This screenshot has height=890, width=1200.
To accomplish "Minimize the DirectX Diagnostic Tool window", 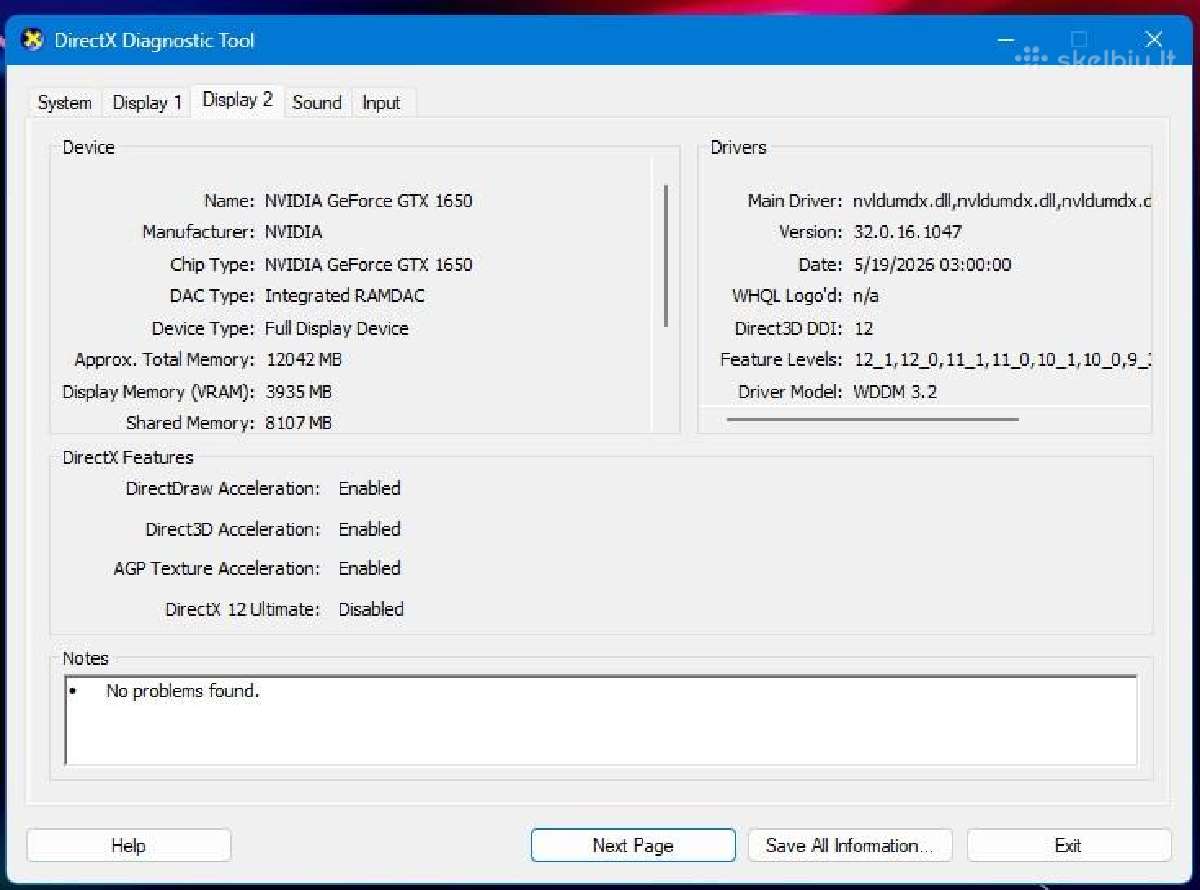I will 1007,40.
